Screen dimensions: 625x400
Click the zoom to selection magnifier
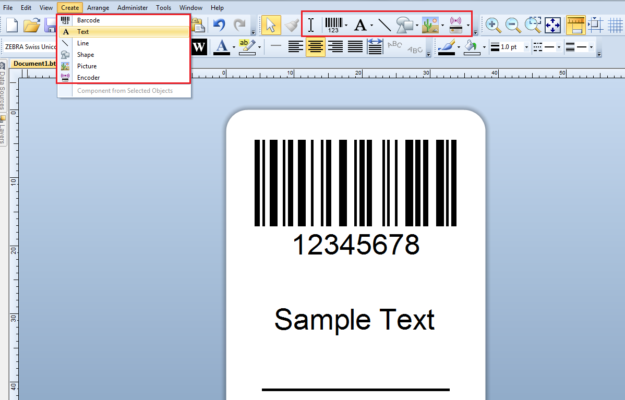pyautogui.click(x=533, y=25)
